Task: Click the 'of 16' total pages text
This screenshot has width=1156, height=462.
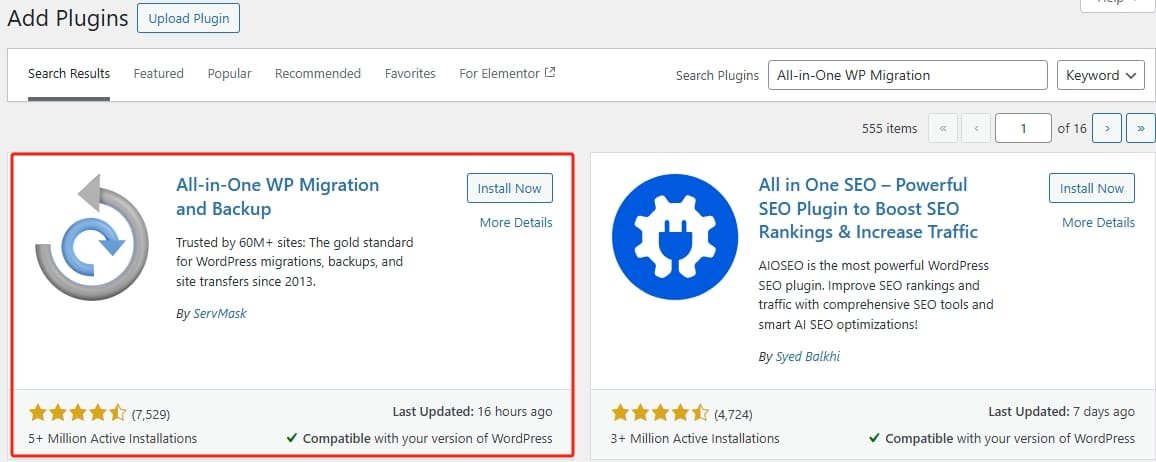Action: [x=1072, y=128]
